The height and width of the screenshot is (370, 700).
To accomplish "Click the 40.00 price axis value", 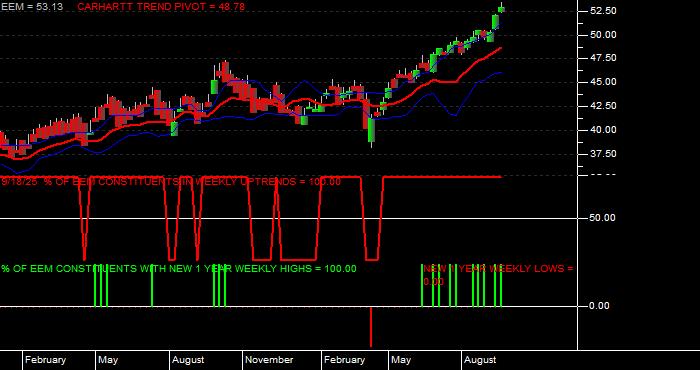I will (x=603, y=130).
